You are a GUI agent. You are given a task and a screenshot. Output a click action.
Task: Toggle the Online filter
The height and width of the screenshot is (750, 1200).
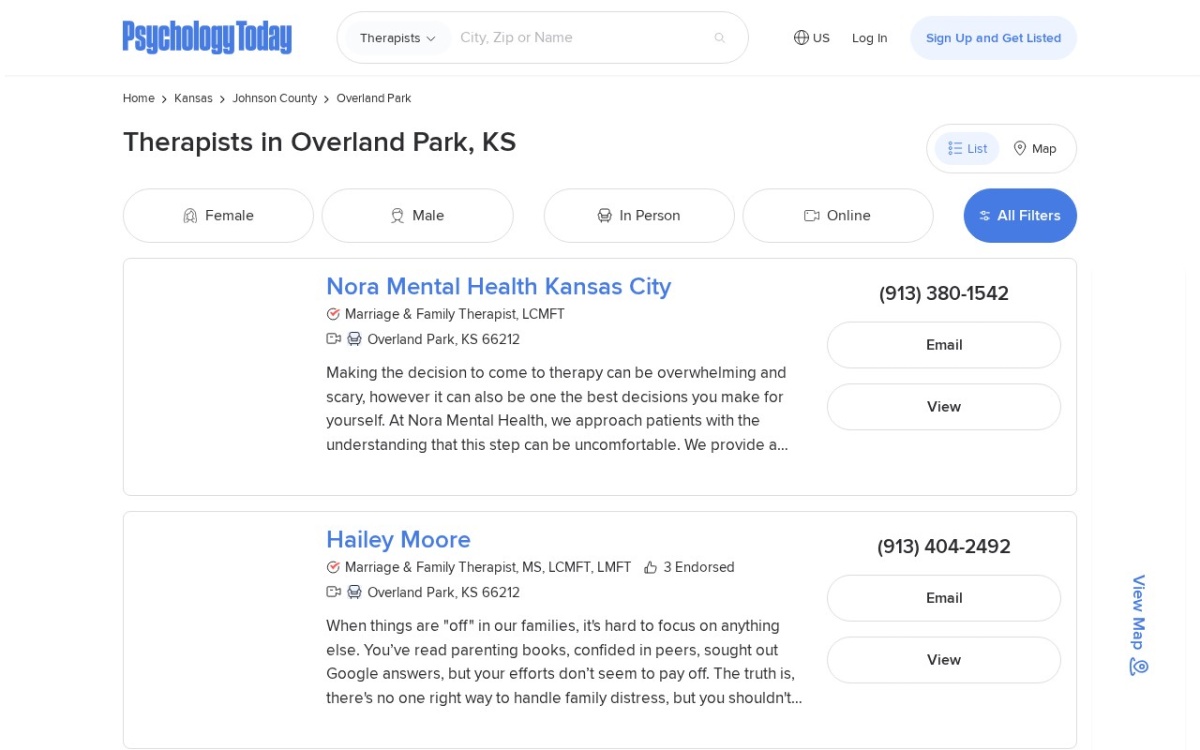click(x=838, y=215)
